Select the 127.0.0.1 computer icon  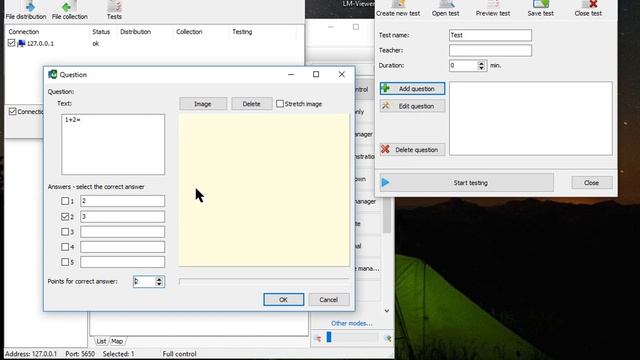[21, 43]
